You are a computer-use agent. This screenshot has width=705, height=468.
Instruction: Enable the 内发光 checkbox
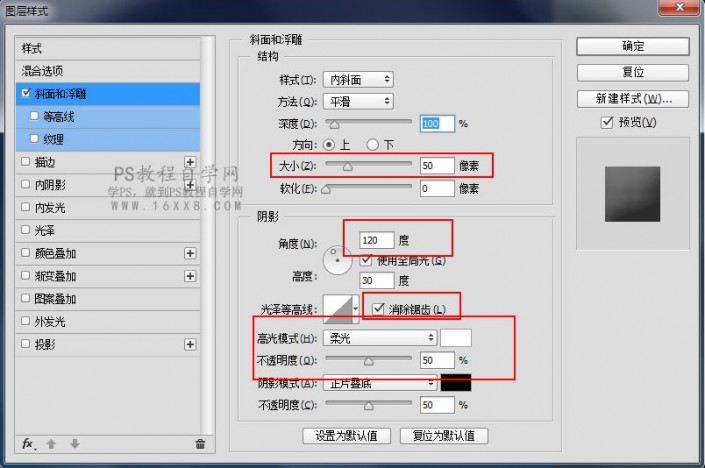26,207
